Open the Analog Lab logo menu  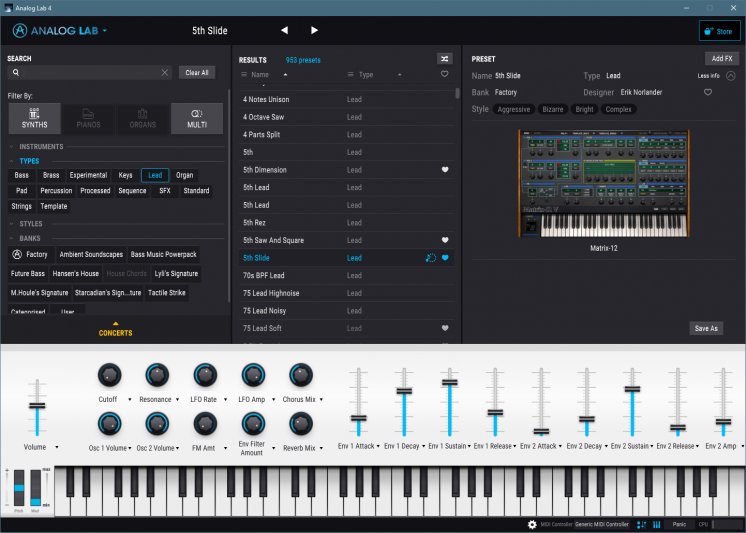59,31
